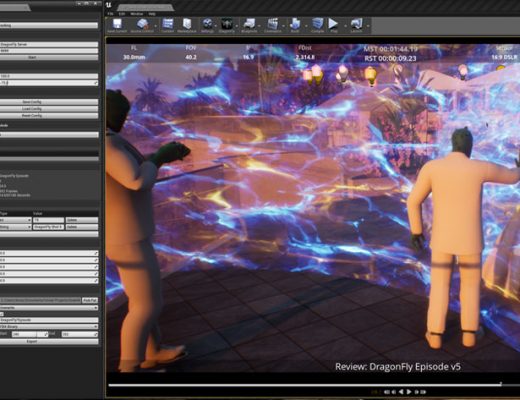This screenshot has width=520, height=400.
Task: Click the export folder path field
Action: [x=40, y=300]
